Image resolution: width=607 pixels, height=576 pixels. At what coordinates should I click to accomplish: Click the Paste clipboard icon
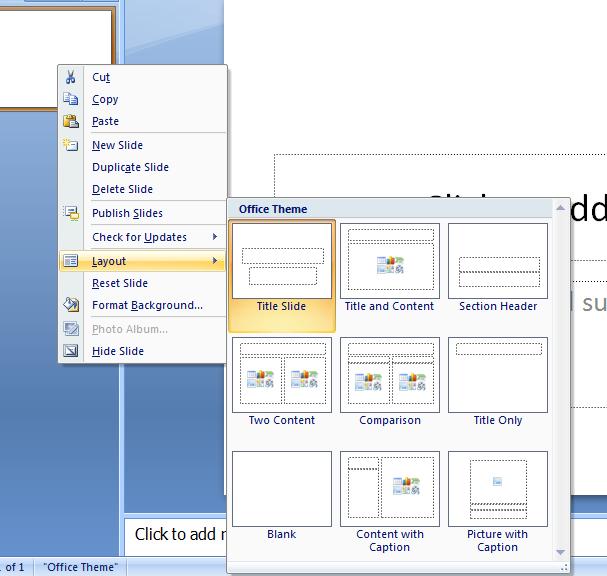coord(71,121)
